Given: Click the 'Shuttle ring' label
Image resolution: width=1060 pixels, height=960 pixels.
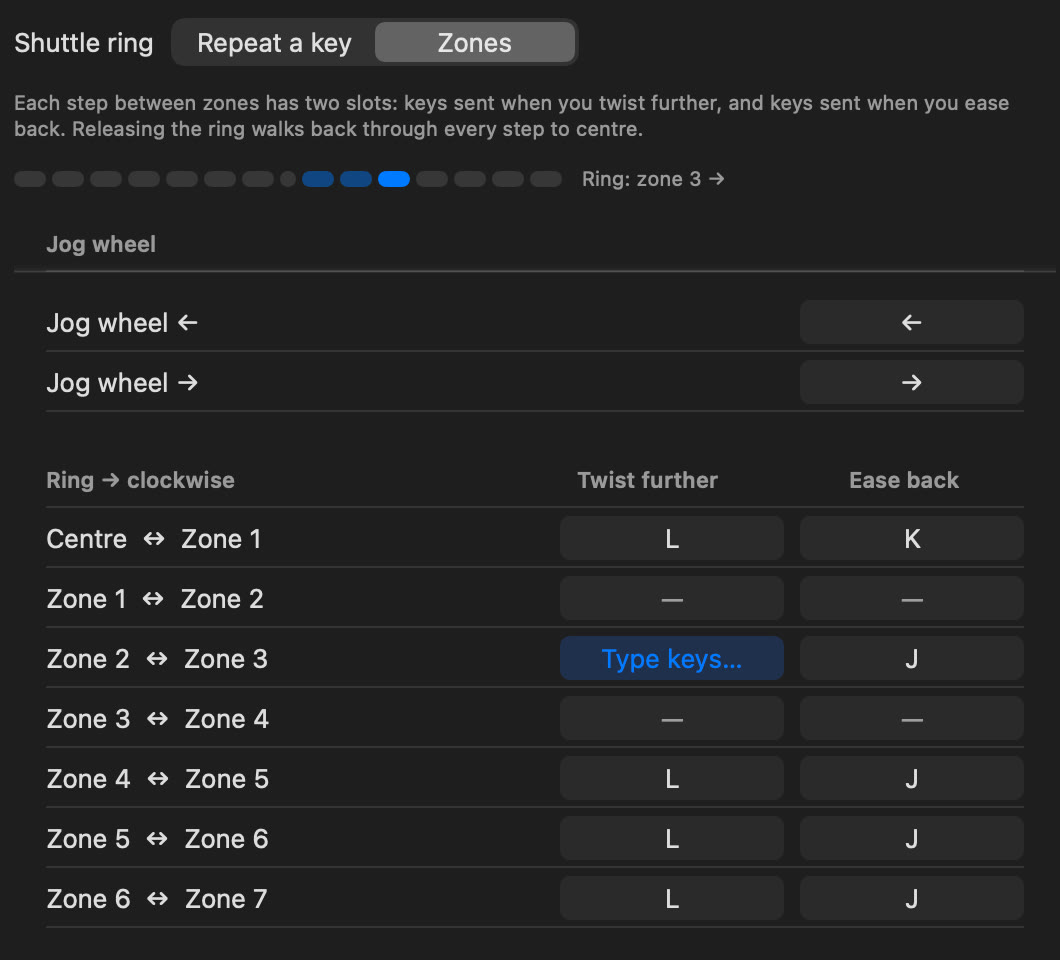Looking at the screenshot, I should tap(84, 43).
